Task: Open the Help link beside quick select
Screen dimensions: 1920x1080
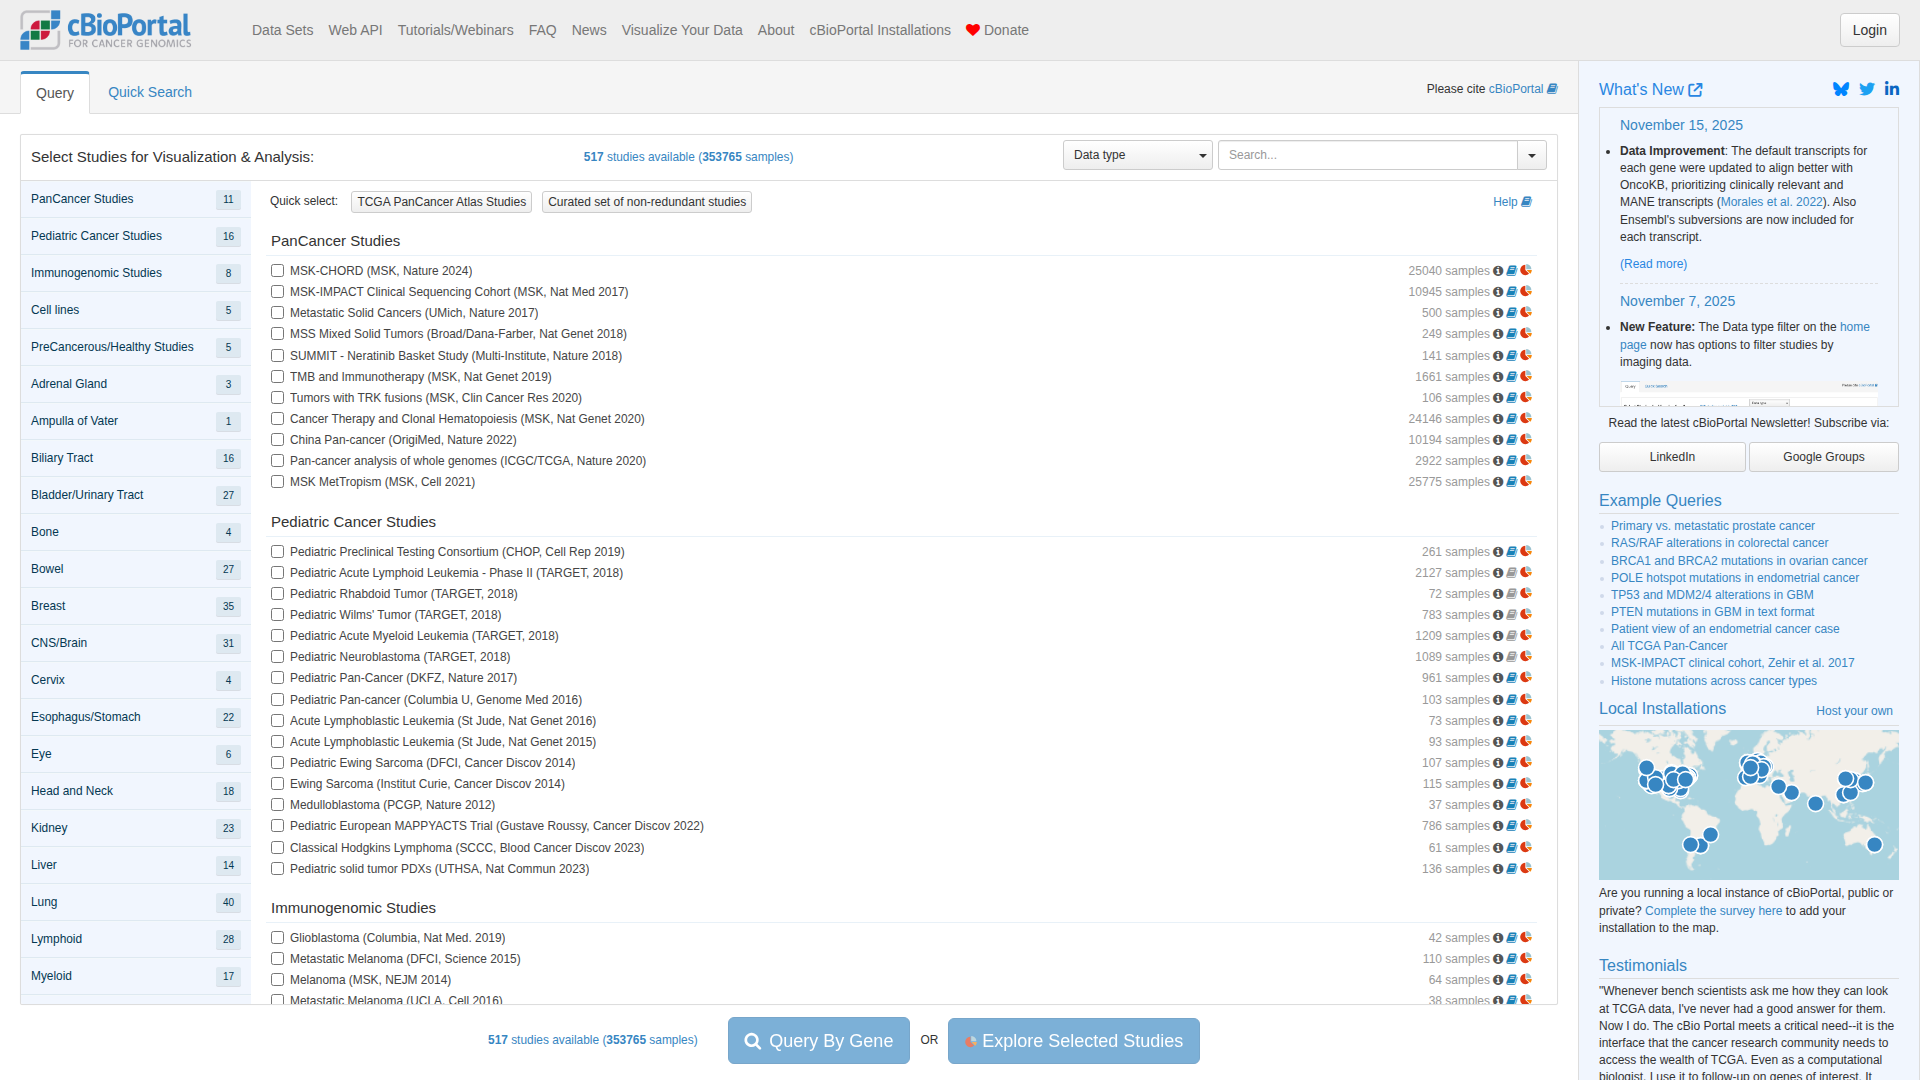Action: [1512, 202]
